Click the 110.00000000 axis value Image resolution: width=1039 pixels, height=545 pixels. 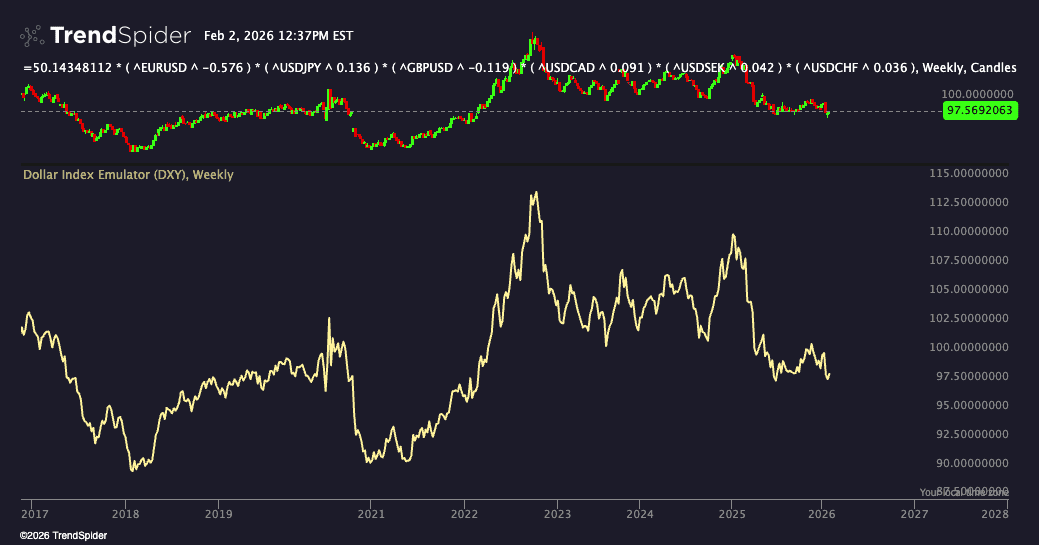click(x=969, y=231)
